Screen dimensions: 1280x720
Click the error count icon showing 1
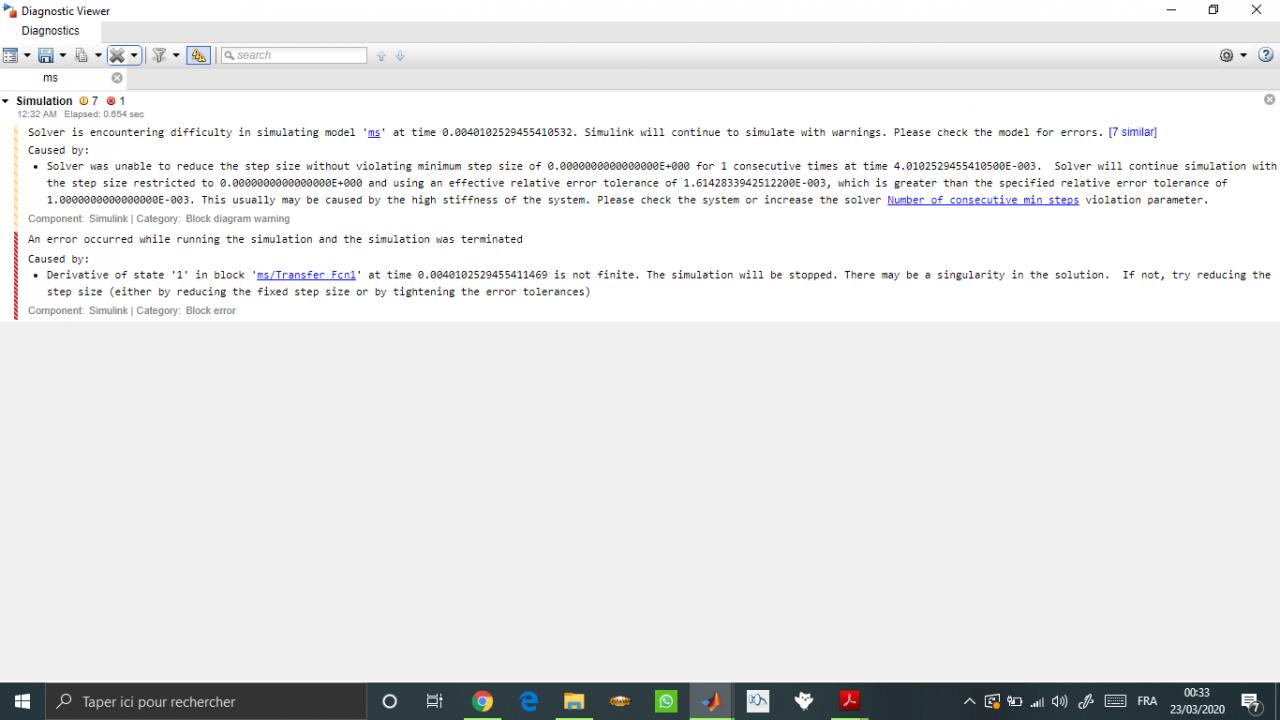(111, 101)
